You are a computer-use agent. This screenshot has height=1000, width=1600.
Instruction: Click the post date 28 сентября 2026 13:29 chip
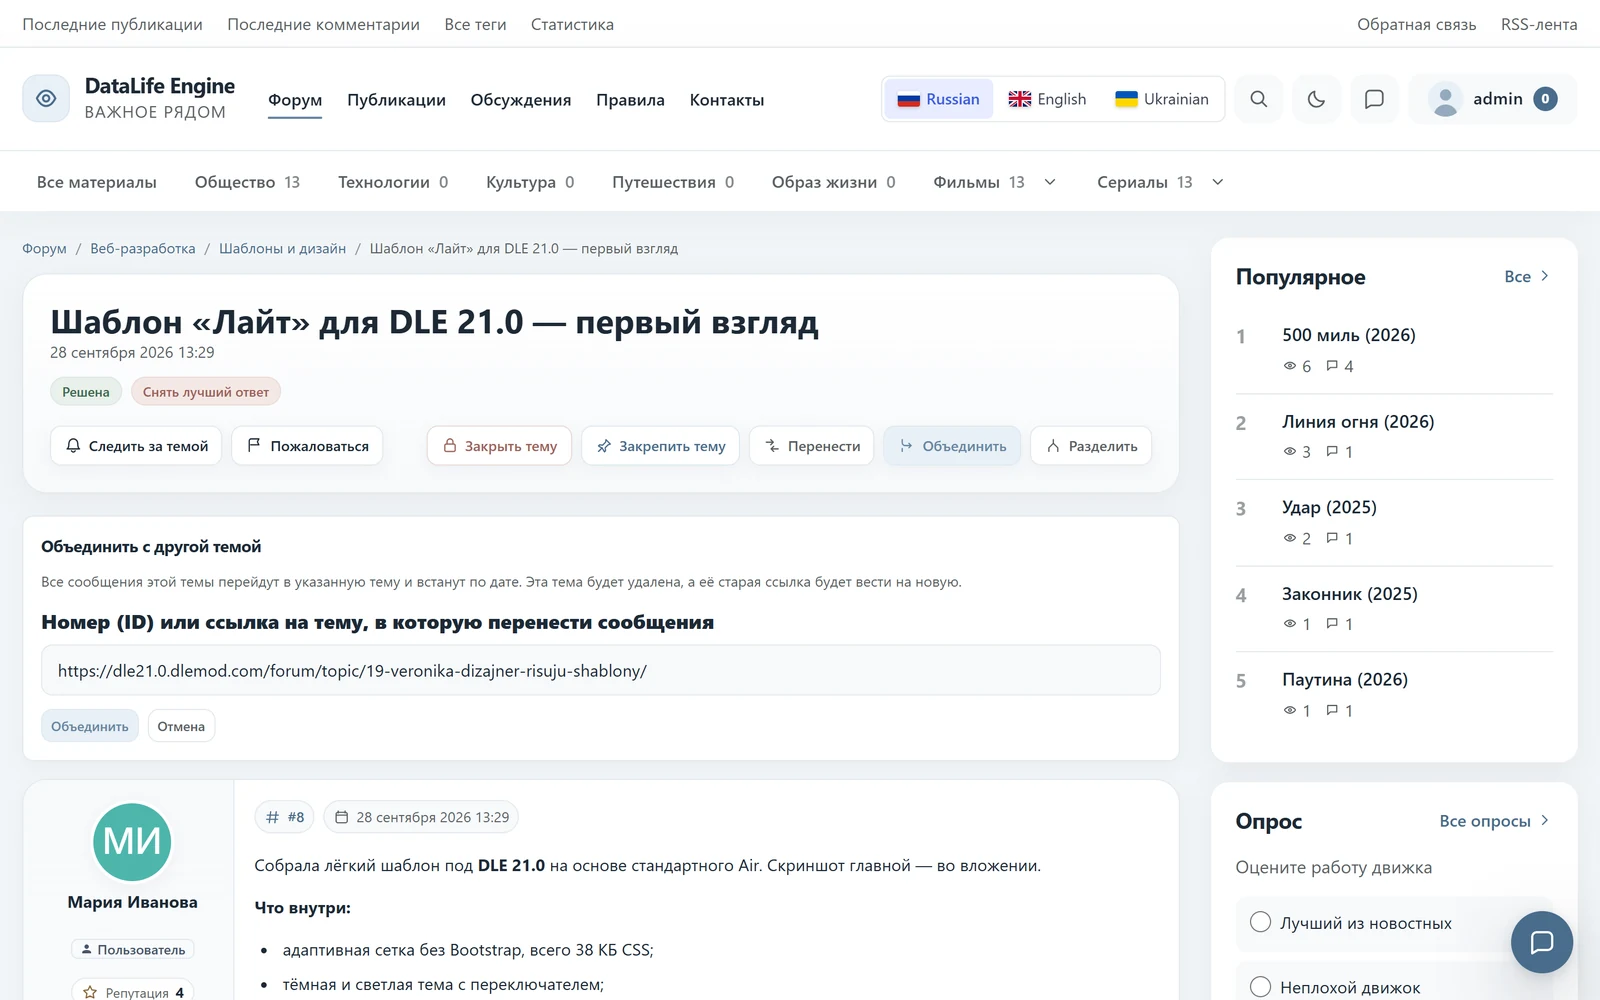(421, 817)
